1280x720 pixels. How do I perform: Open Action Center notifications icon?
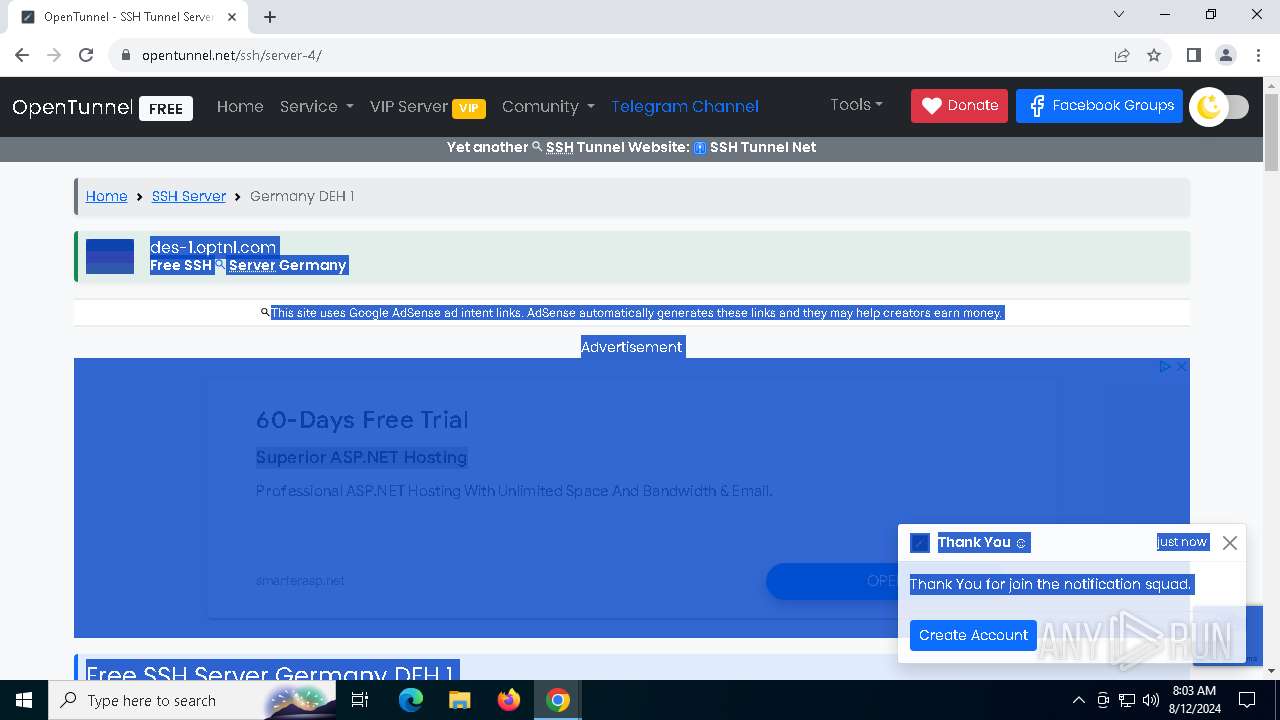[1247, 700]
